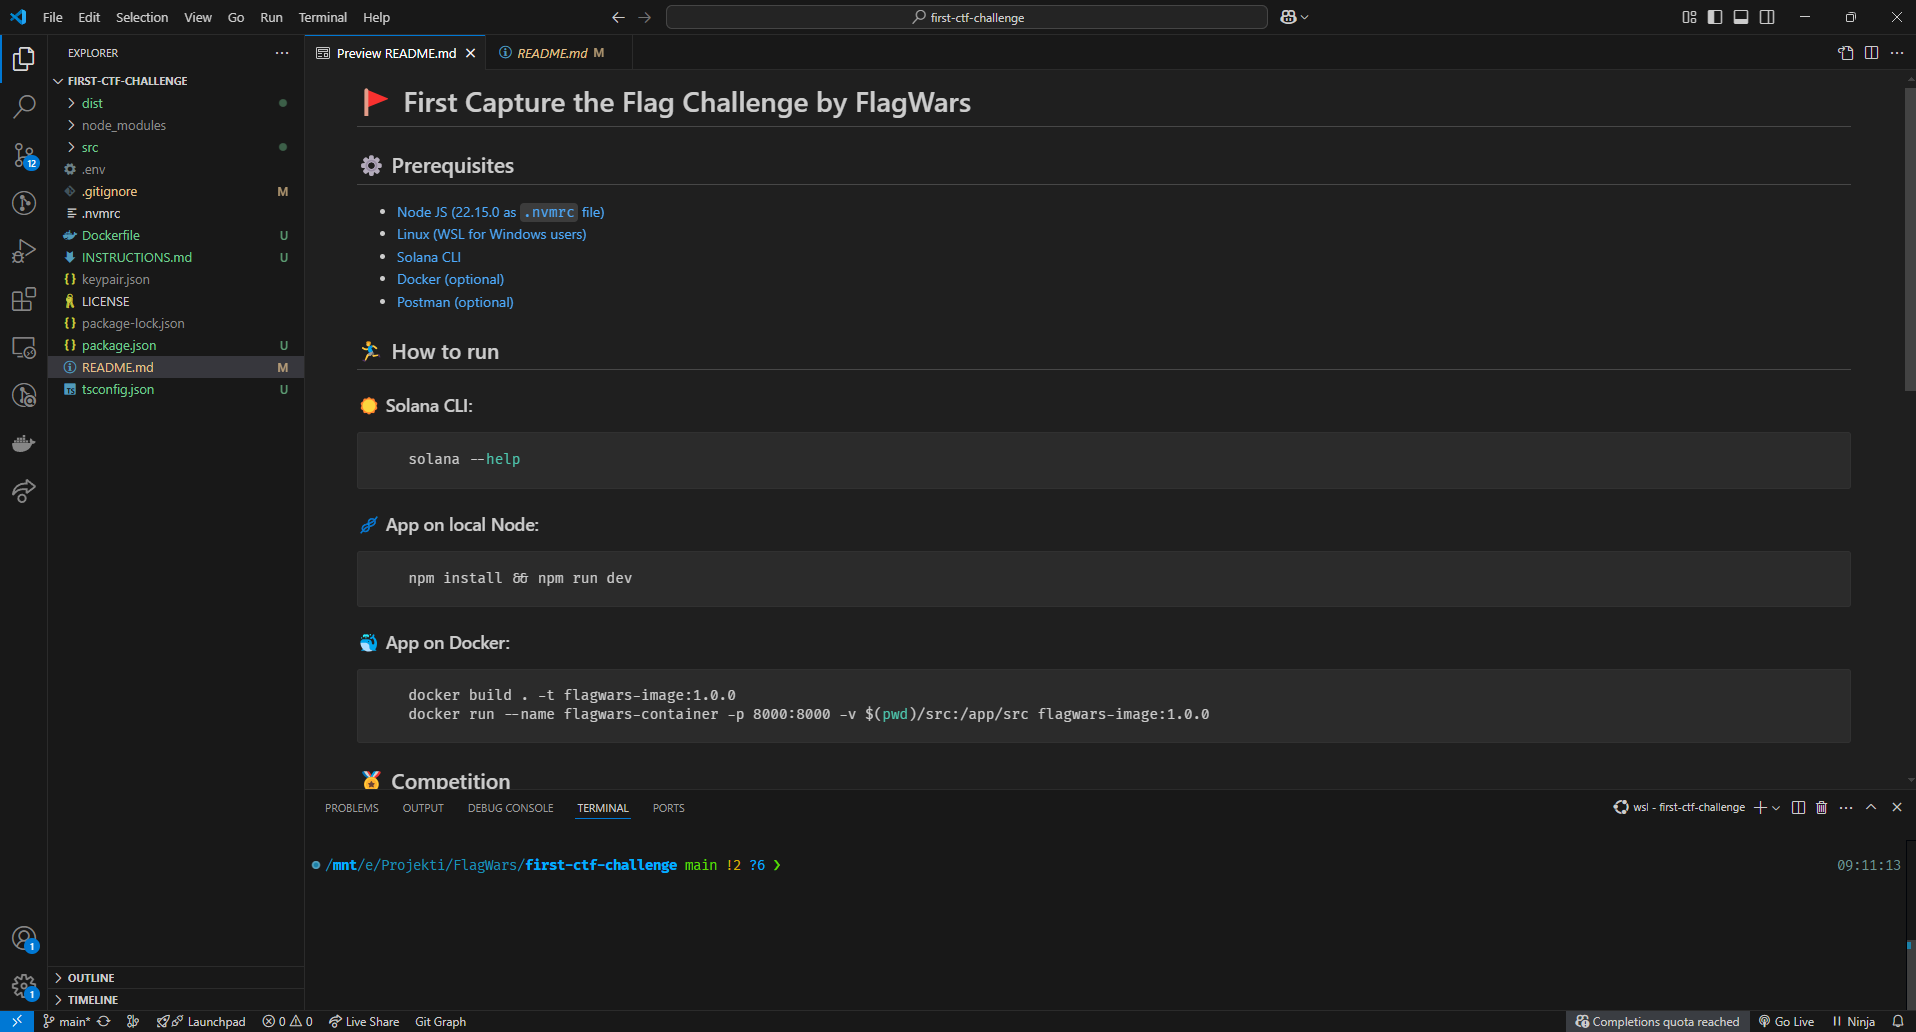
Task: Open the Terminal menu
Action: tap(323, 17)
